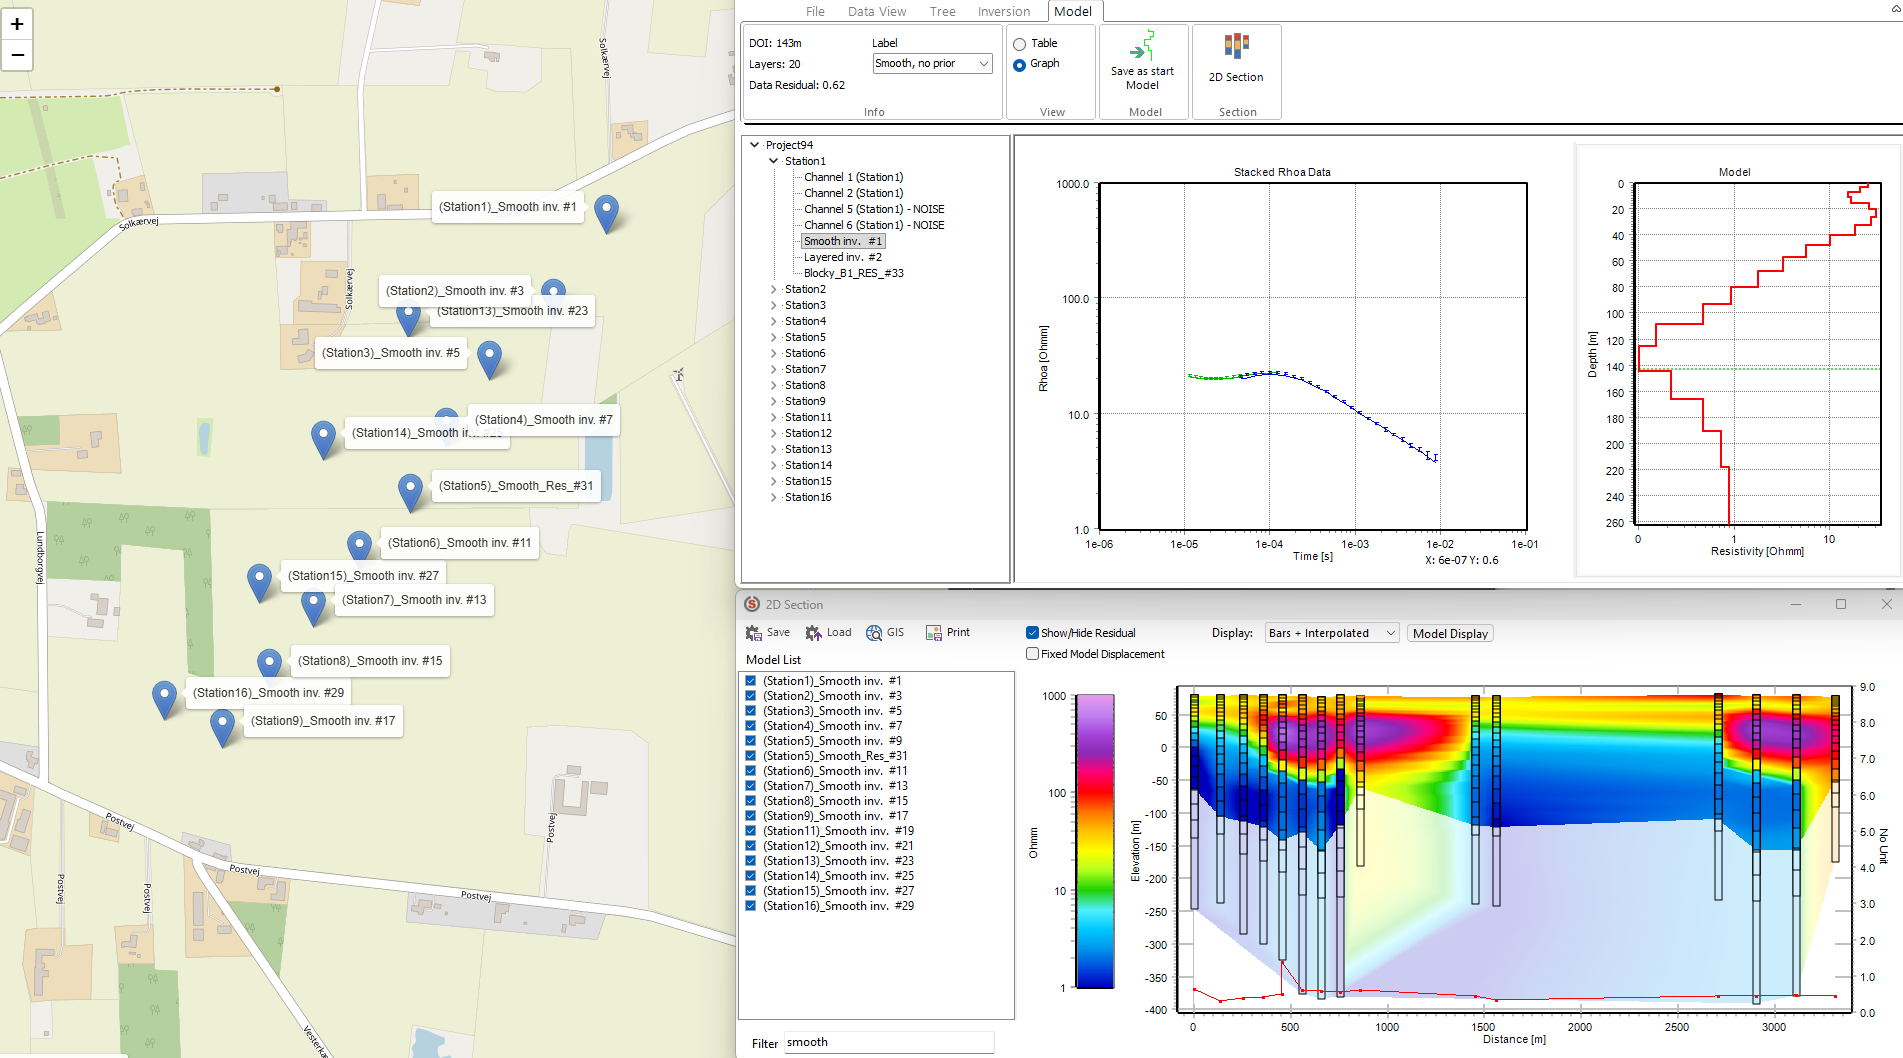Click the Station3 map marker pin
Image resolution: width=1903 pixels, height=1058 pixels.
[x=489, y=360]
